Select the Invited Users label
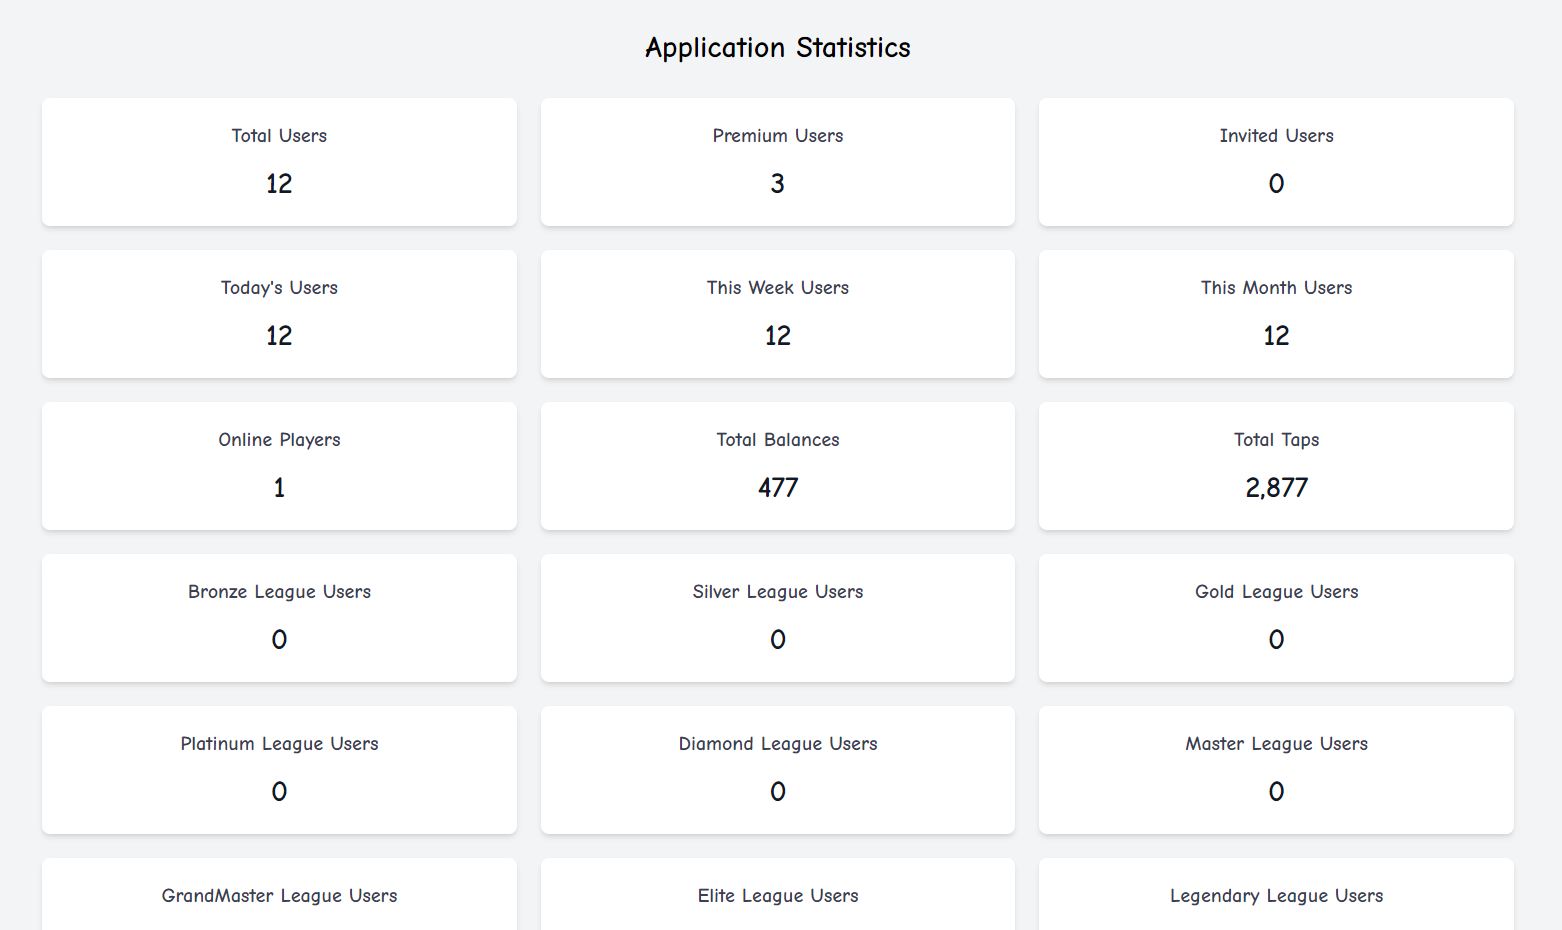The image size is (1562, 930). pos(1276,136)
